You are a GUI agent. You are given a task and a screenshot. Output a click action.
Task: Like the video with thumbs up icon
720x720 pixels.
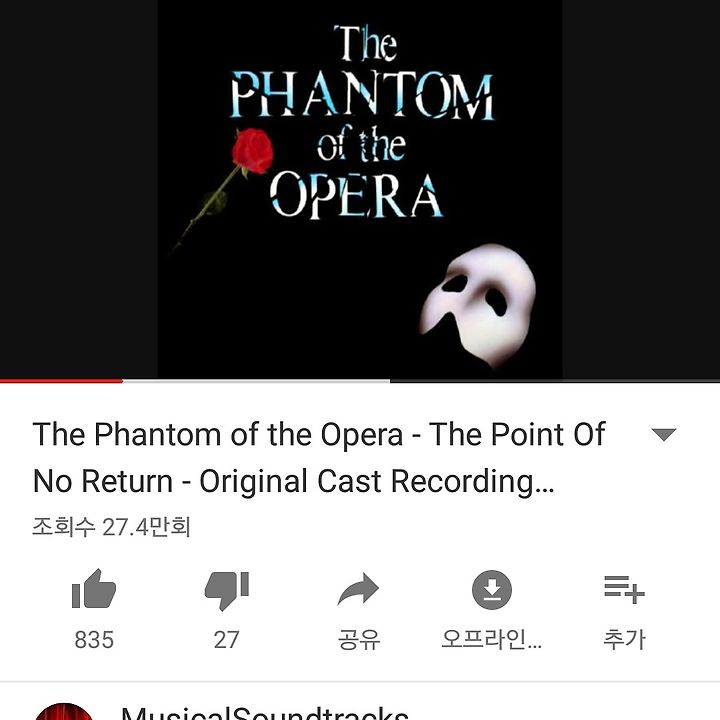coord(94,589)
